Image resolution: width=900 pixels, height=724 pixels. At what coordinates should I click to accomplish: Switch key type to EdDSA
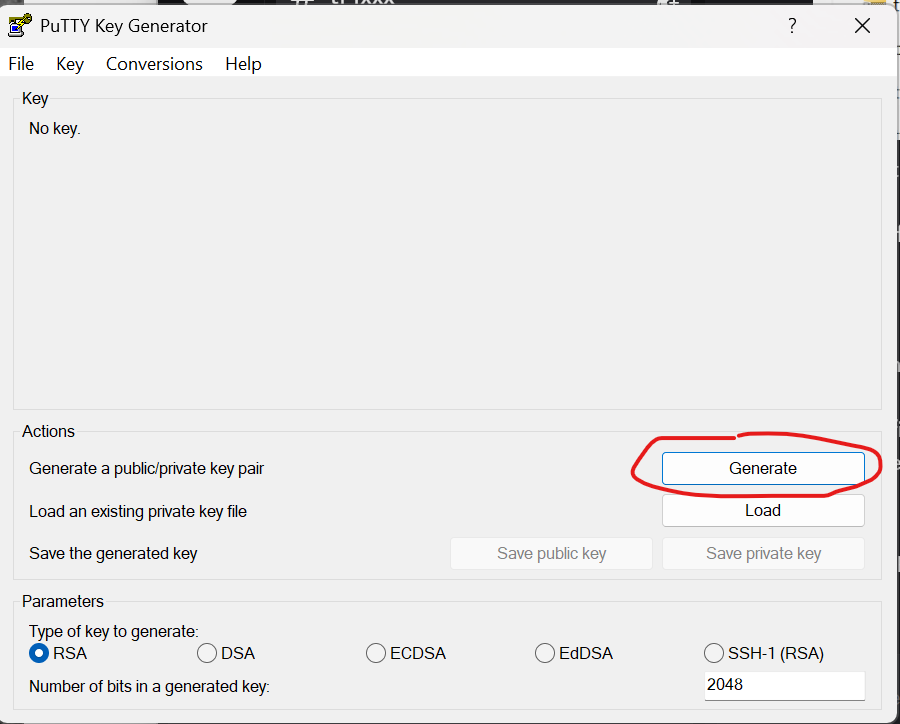(545, 653)
